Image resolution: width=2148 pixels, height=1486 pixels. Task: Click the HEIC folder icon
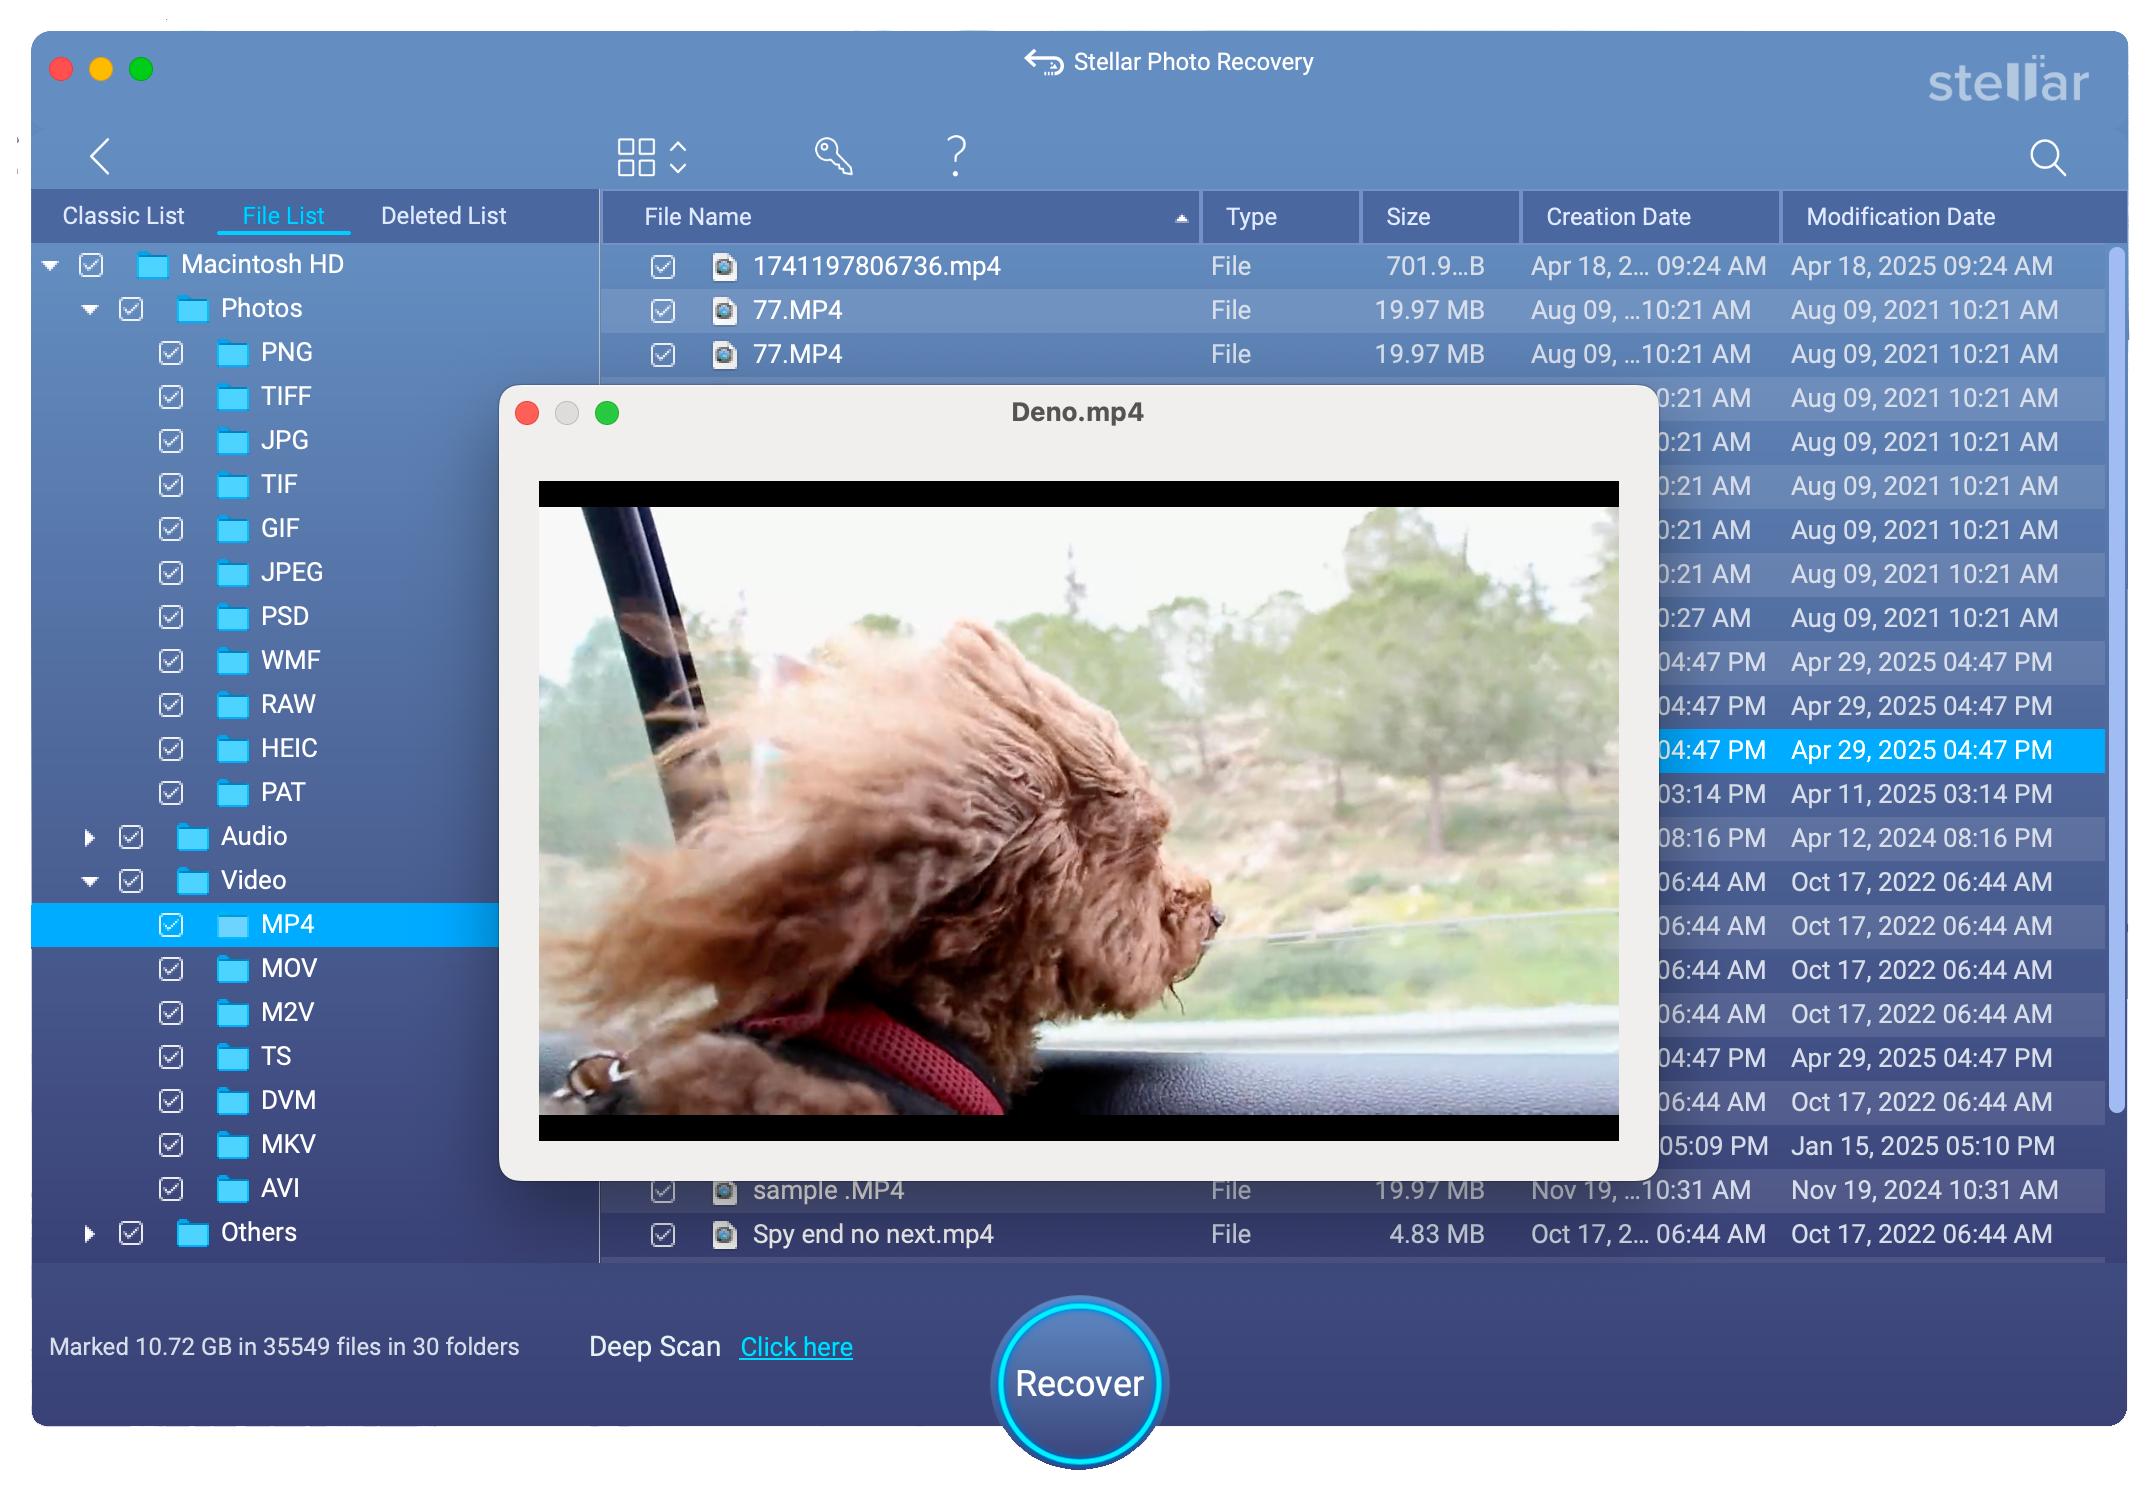(x=233, y=749)
